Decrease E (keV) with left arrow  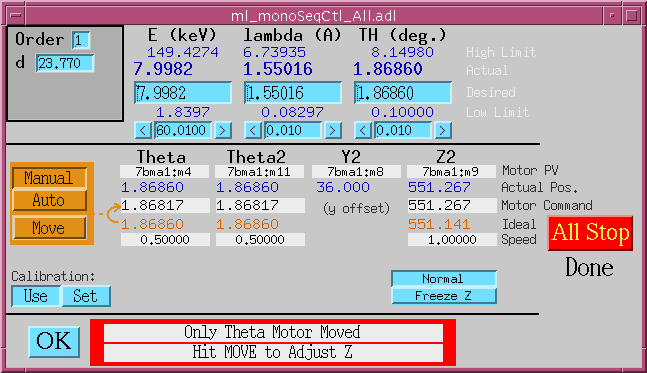tap(143, 131)
